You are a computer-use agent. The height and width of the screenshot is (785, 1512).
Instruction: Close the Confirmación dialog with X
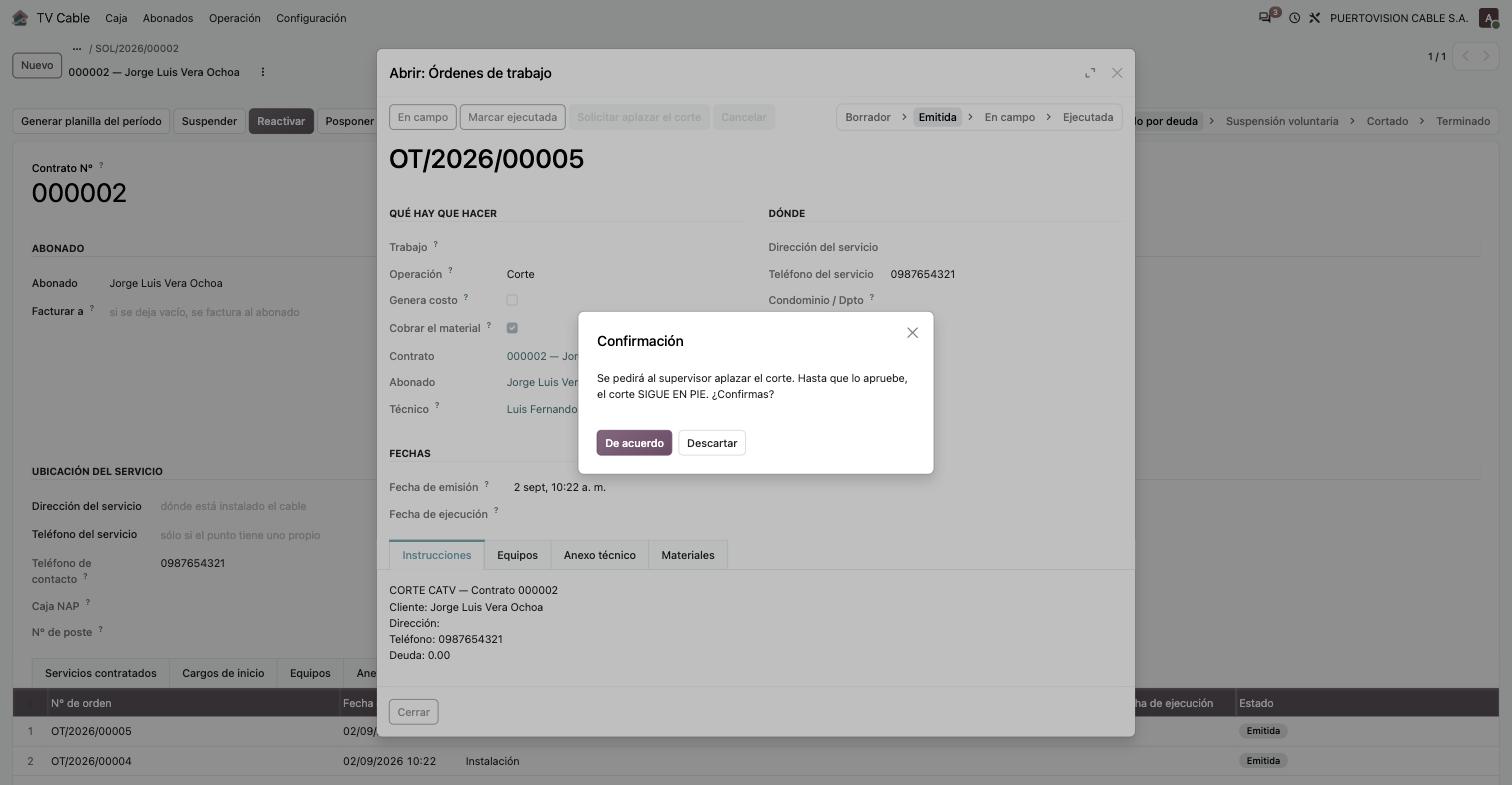[x=912, y=333]
